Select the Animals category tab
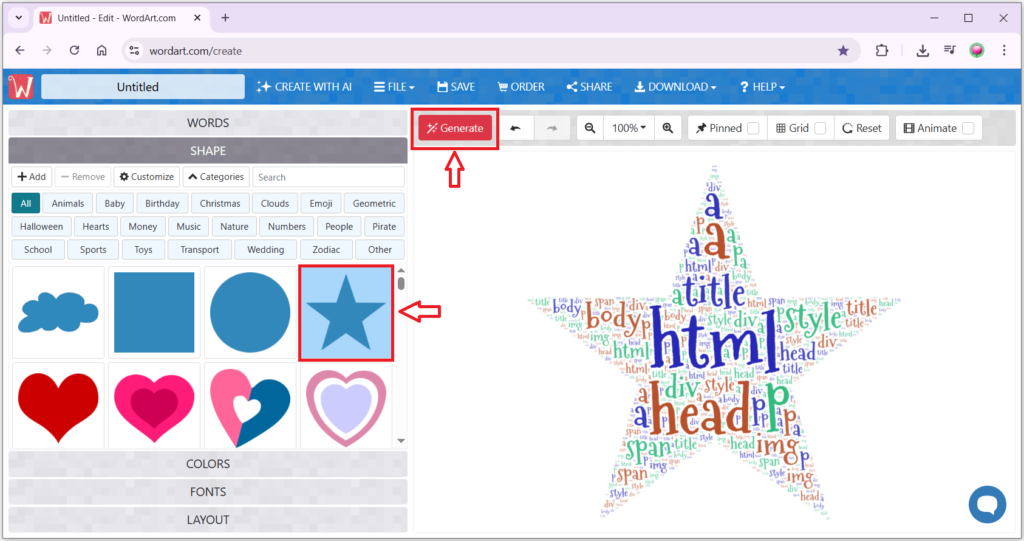 tap(69, 203)
